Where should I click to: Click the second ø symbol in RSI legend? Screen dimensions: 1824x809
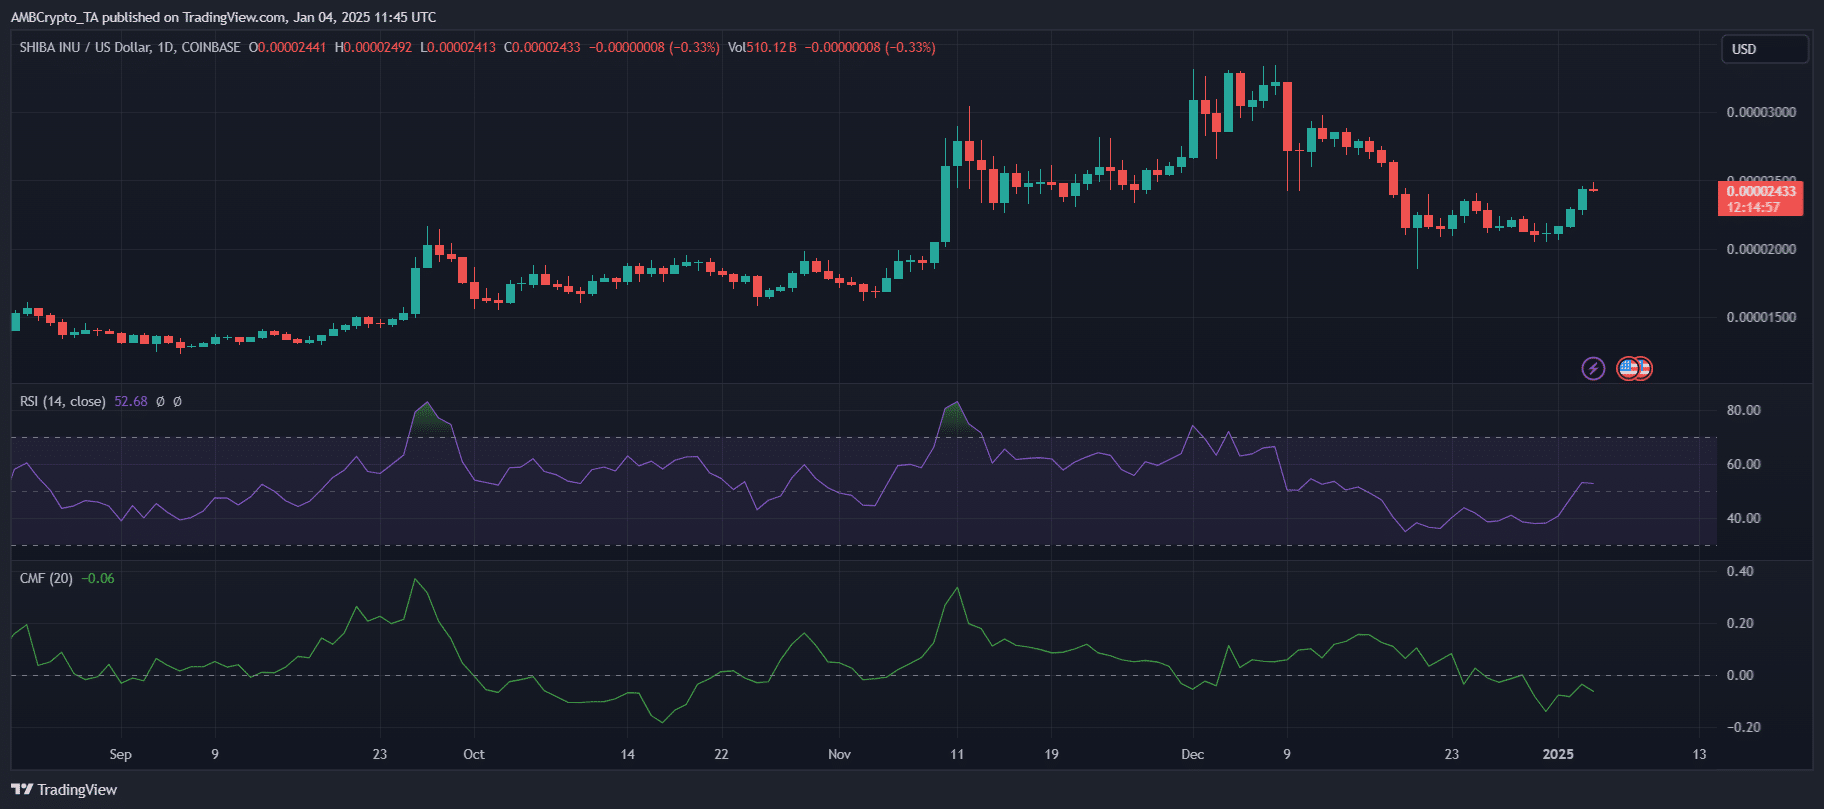click(x=177, y=402)
